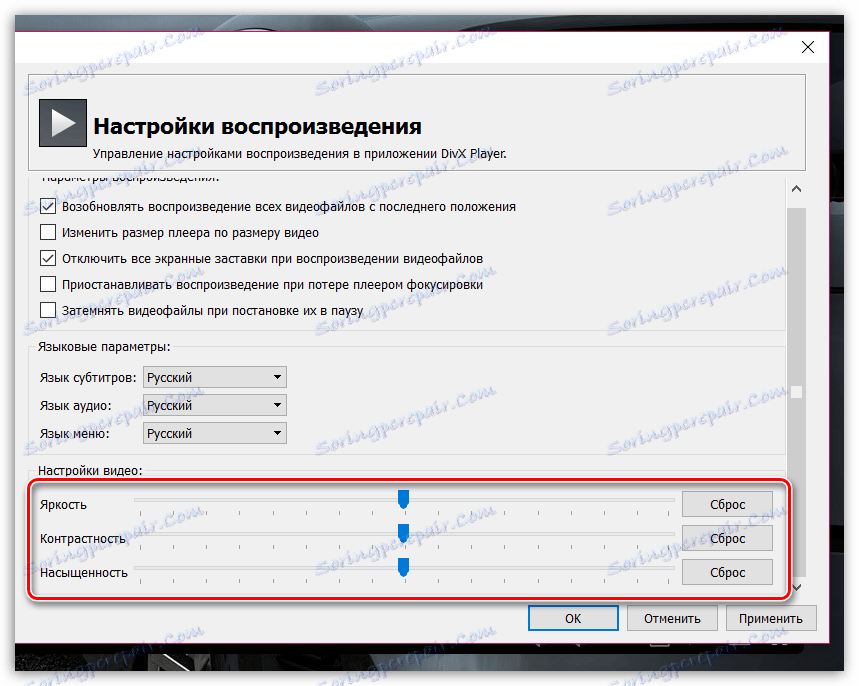Check the darken videos when paused option
Viewport: 859px width, 686px height.
(47, 310)
